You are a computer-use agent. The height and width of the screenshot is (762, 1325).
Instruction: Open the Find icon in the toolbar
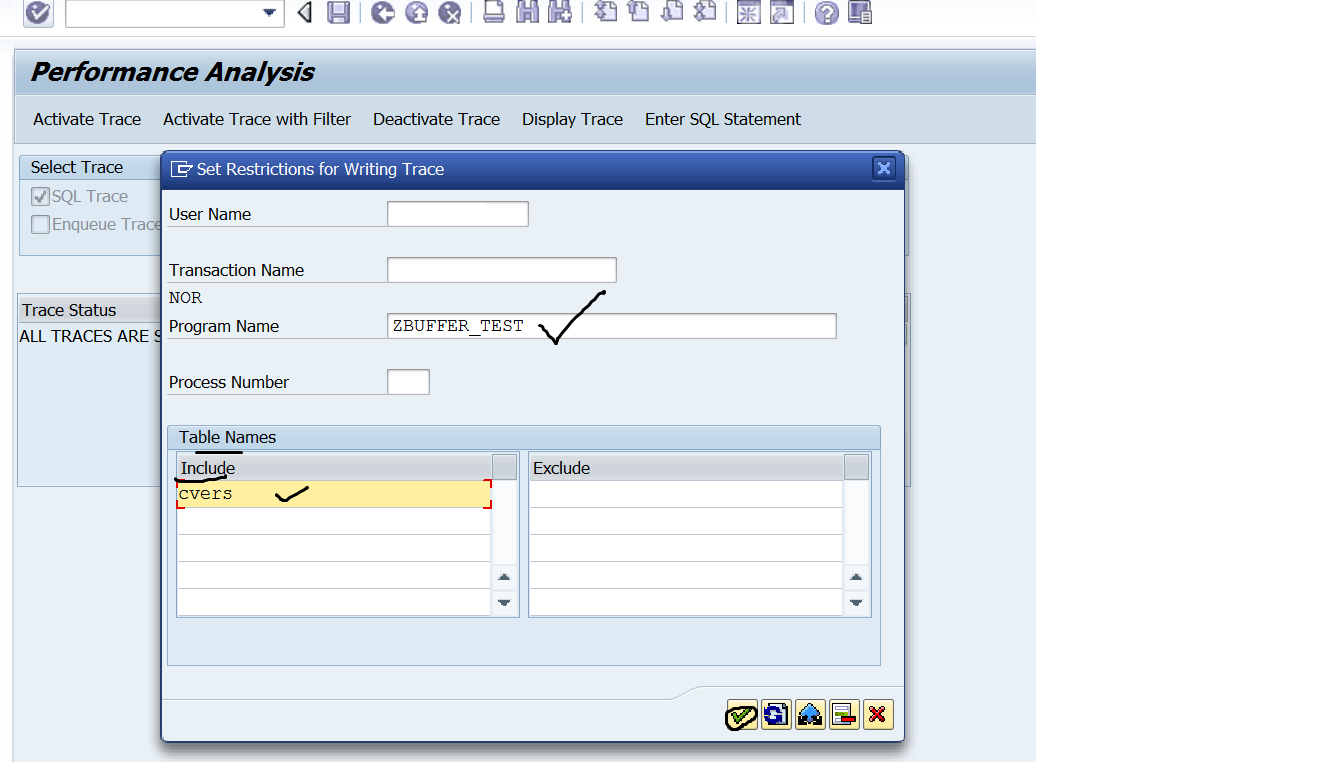[x=527, y=13]
